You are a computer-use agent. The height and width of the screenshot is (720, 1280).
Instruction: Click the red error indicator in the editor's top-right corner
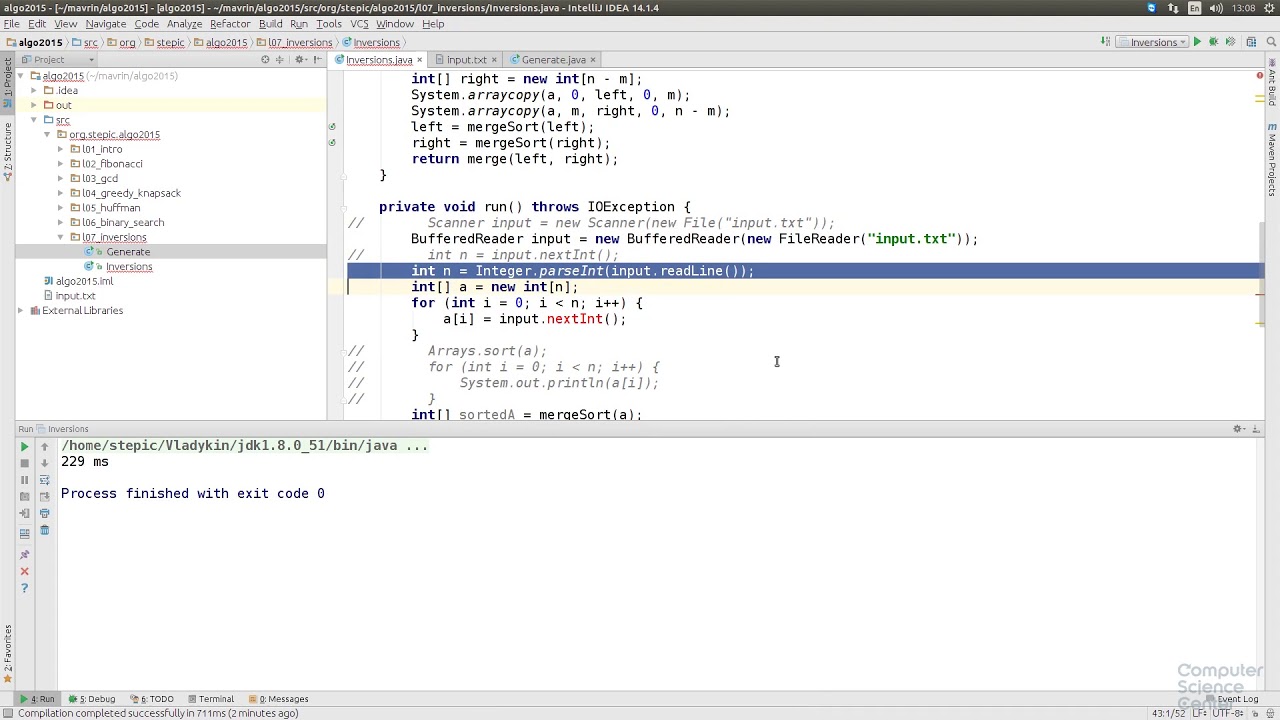pyautogui.click(x=1259, y=75)
